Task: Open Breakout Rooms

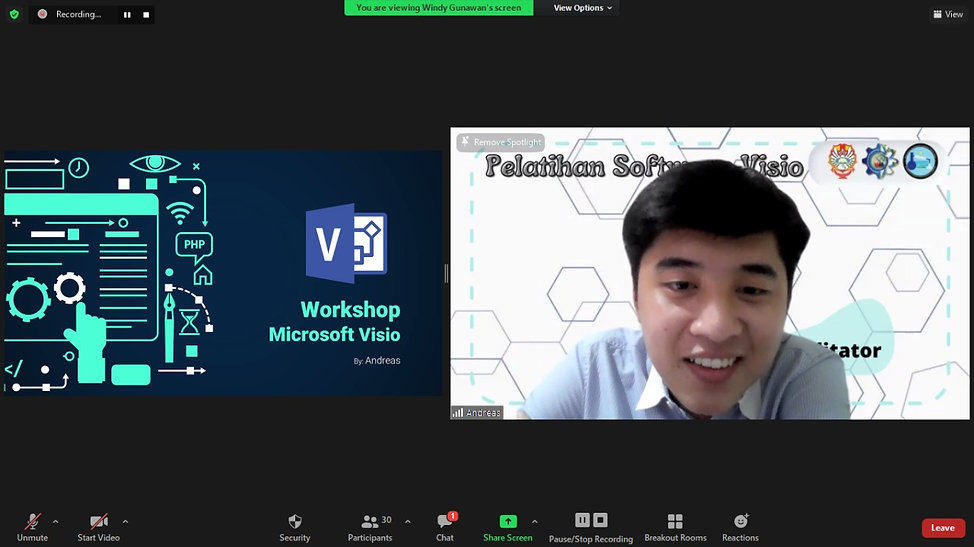Action: click(x=675, y=527)
